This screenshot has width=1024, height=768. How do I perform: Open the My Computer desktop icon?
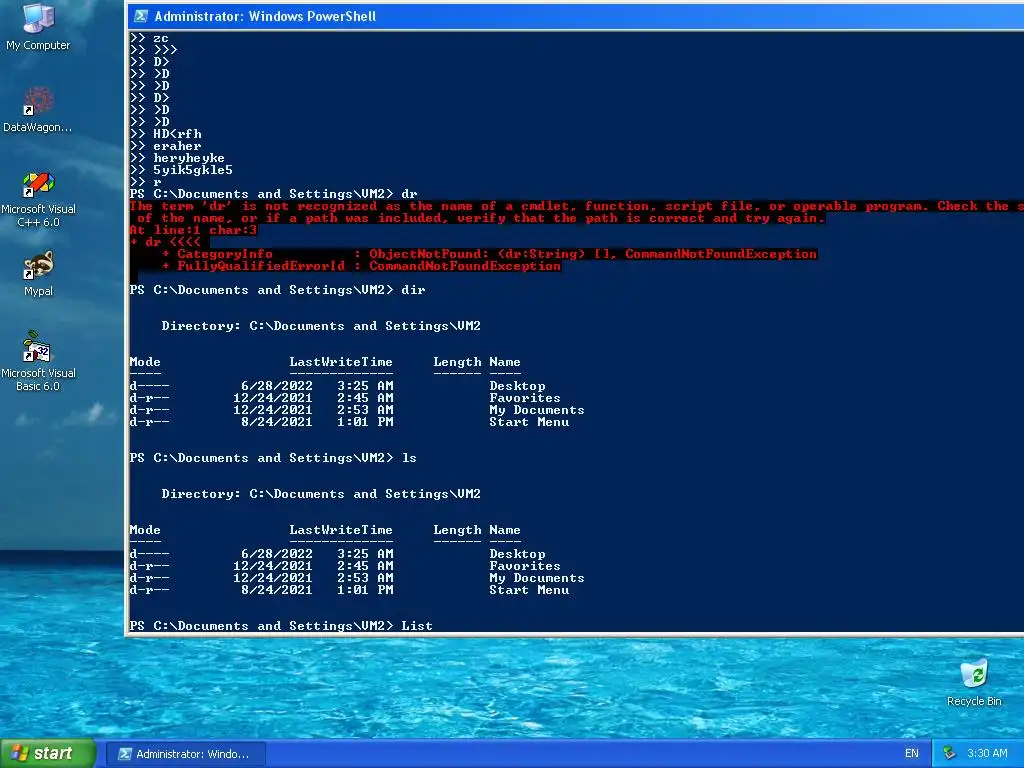tap(38, 26)
